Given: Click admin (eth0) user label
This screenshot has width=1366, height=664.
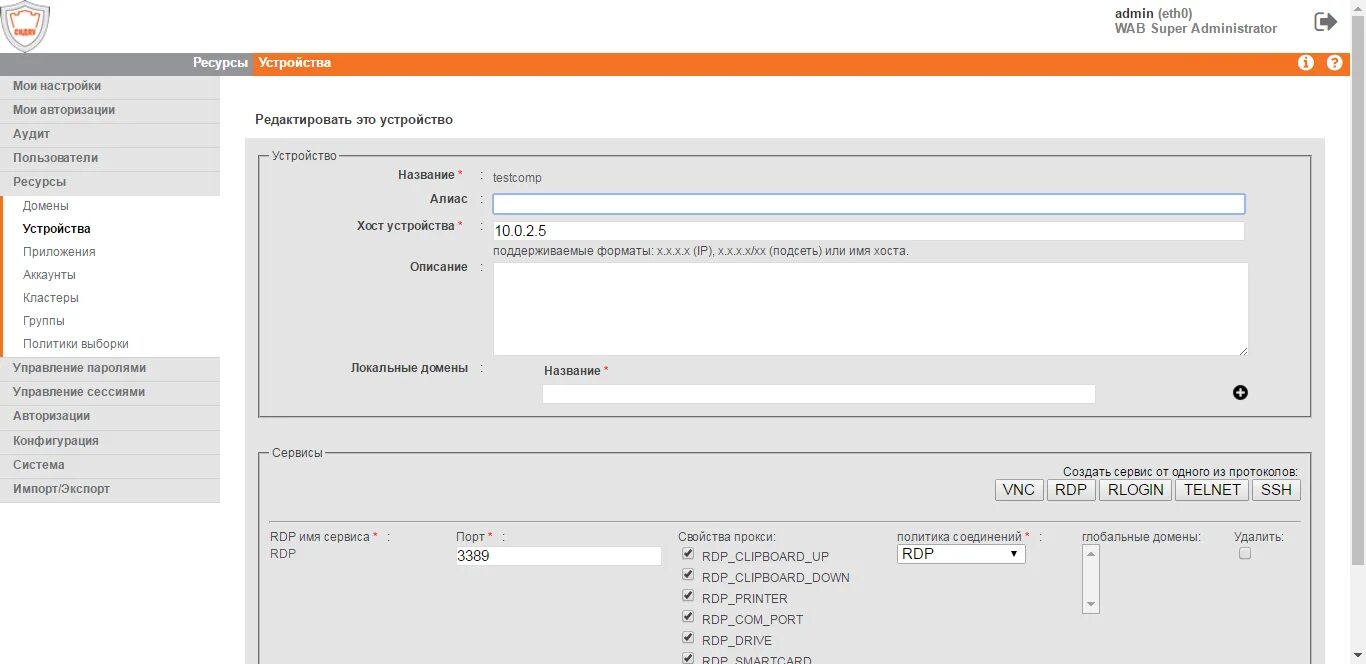Looking at the screenshot, I should coord(1153,13).
